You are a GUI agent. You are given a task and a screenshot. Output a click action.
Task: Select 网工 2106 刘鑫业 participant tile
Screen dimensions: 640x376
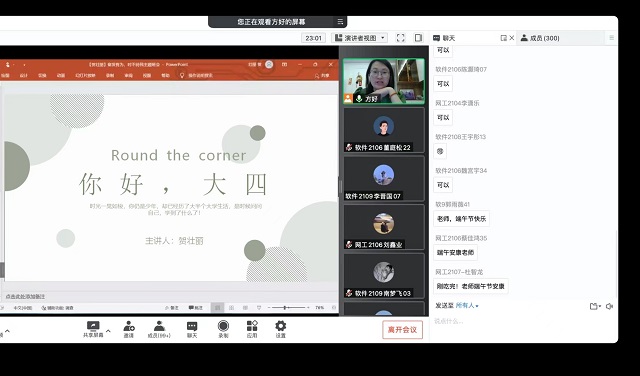point(384,227)
